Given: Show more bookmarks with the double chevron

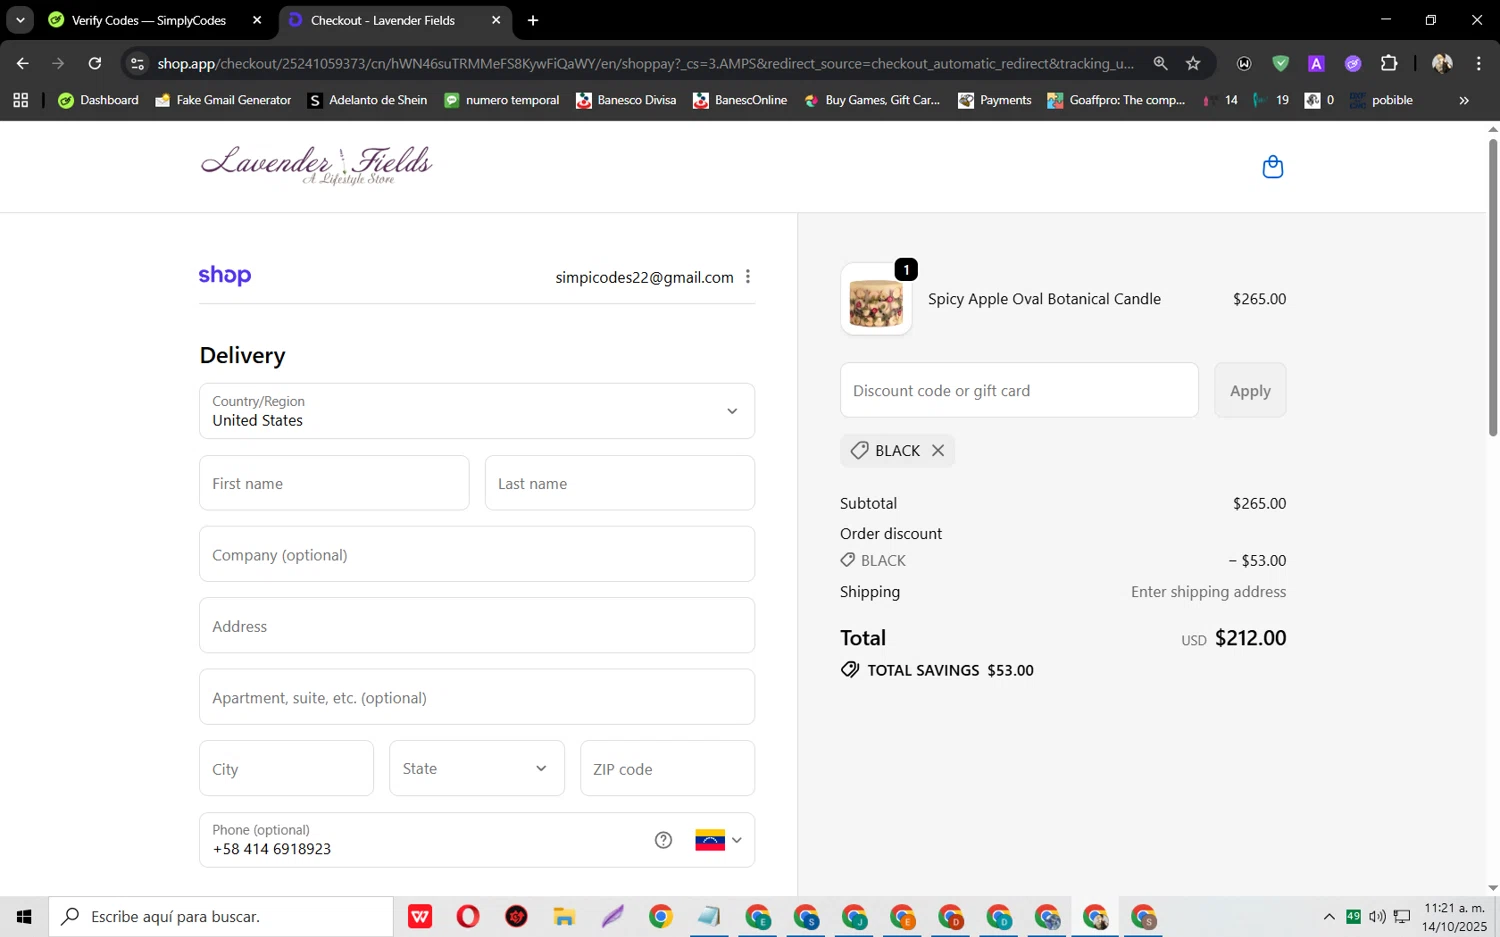Looking at the screenshot, I should pyautogui.click(x=1464, y=100).
